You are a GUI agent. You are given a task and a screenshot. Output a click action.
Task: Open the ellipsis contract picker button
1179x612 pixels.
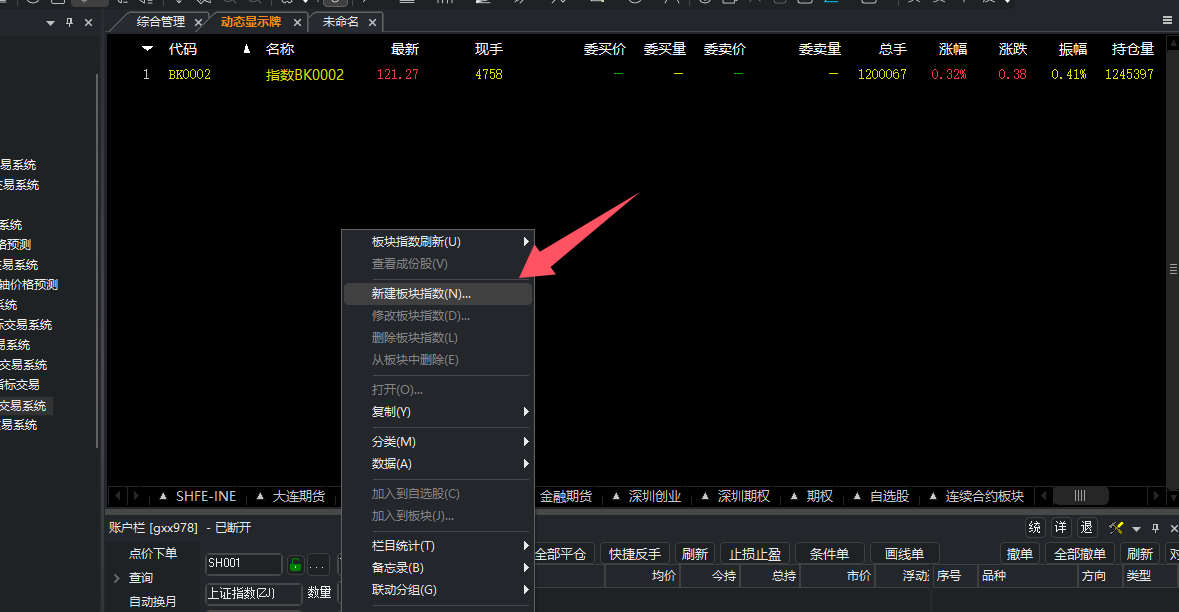318,565
